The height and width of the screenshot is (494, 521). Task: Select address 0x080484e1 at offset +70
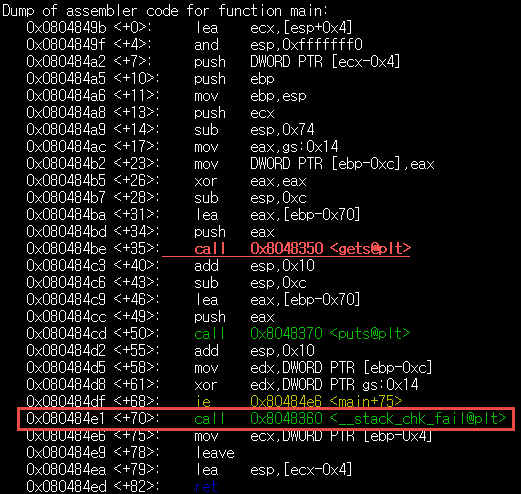pyautogui.click(x=66, y=419)
